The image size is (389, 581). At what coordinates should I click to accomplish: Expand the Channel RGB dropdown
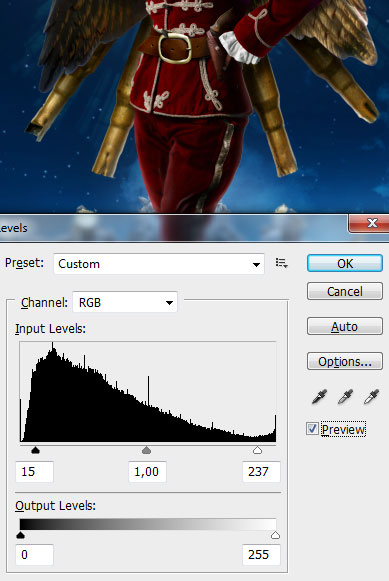click(x=125, y=302)
